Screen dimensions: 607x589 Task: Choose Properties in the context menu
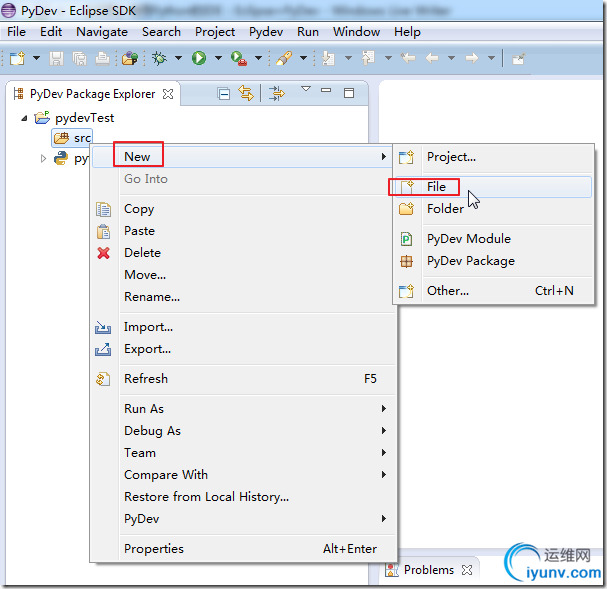pos(242,549)
